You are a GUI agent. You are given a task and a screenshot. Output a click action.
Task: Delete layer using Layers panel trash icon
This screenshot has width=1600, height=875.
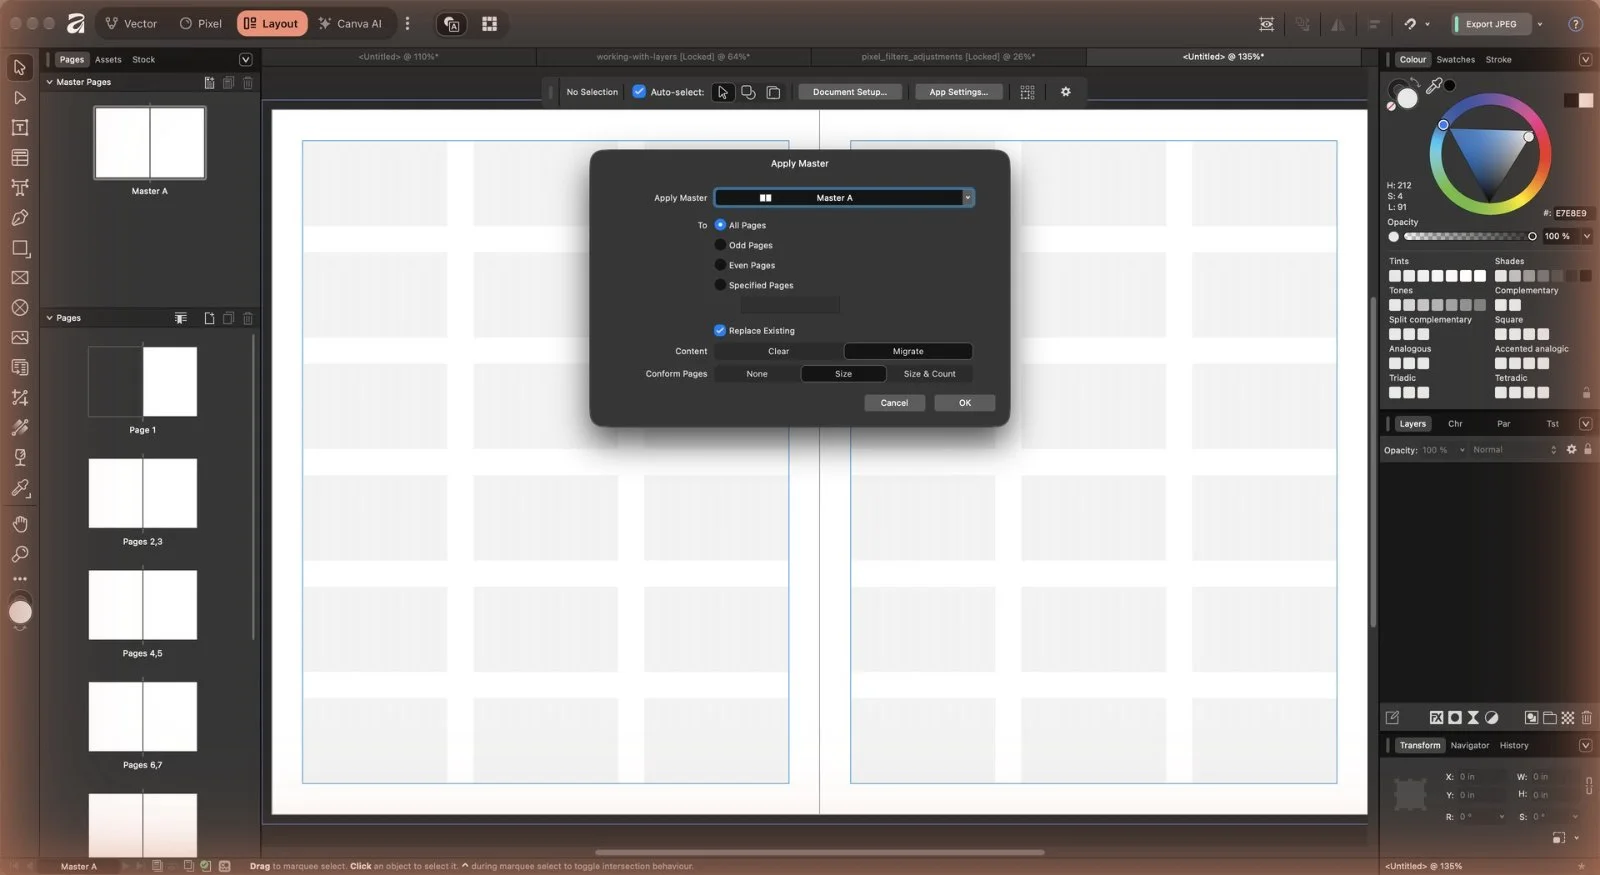(x=1586, y=717)
